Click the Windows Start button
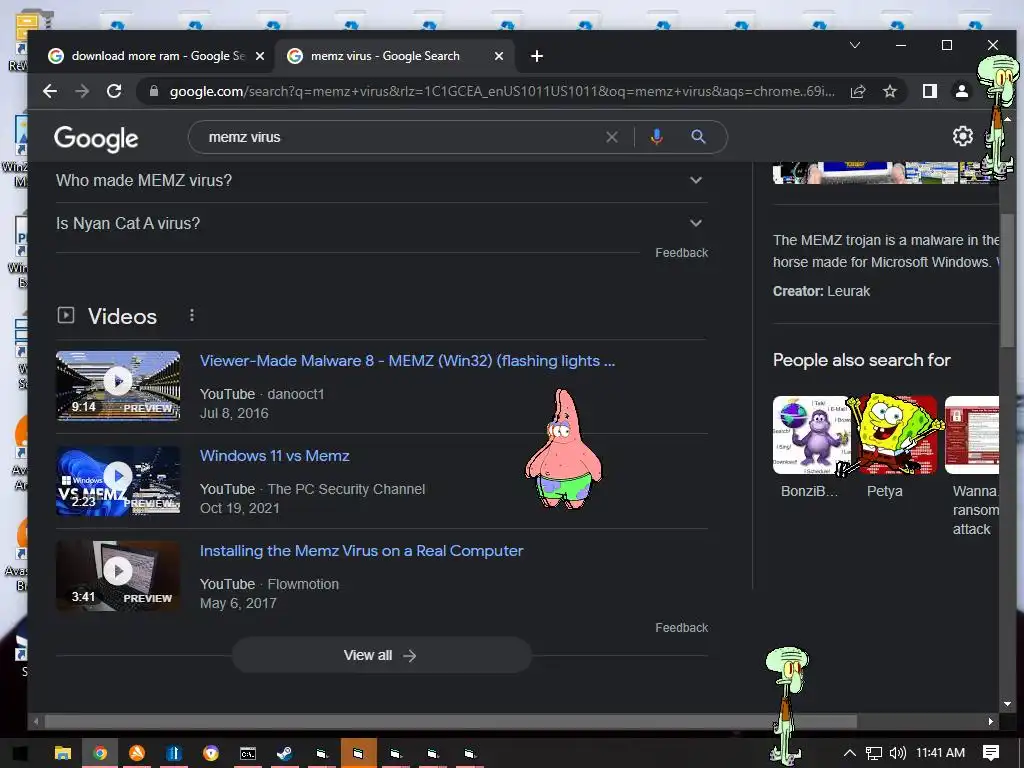1024x768 pixels. pos(21,753)
